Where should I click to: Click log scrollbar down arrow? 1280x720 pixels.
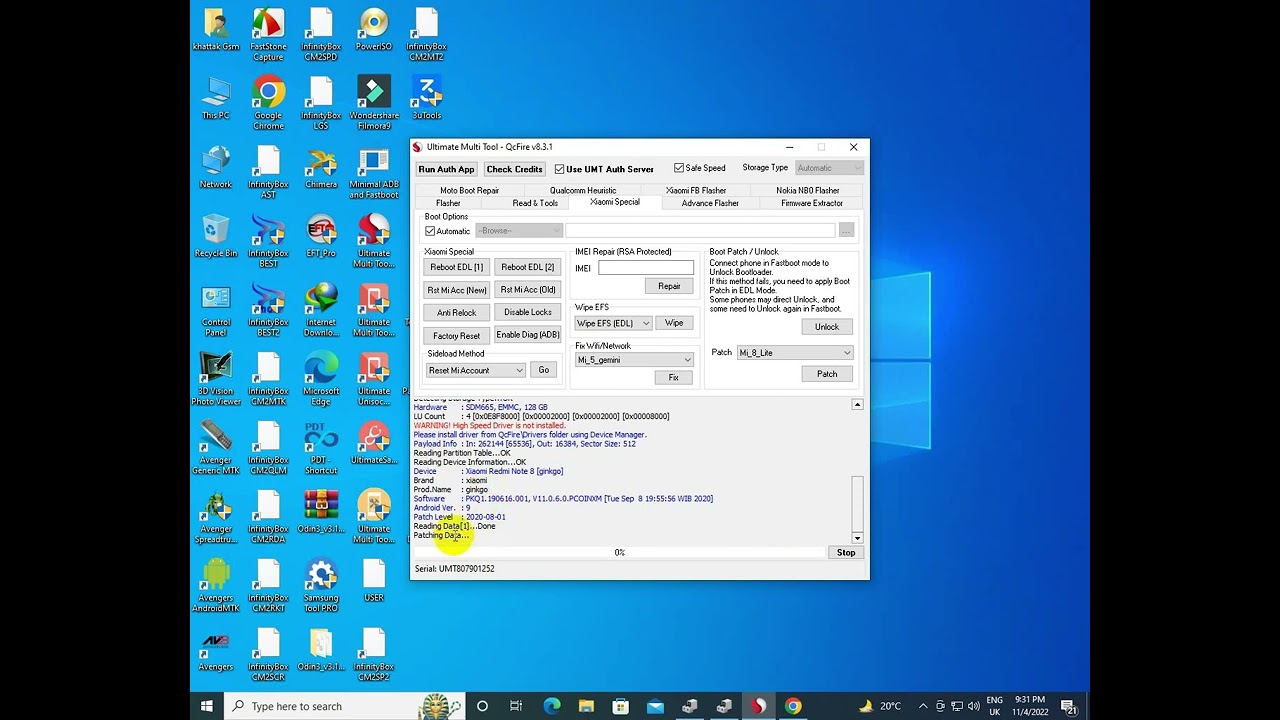(857, 538)
